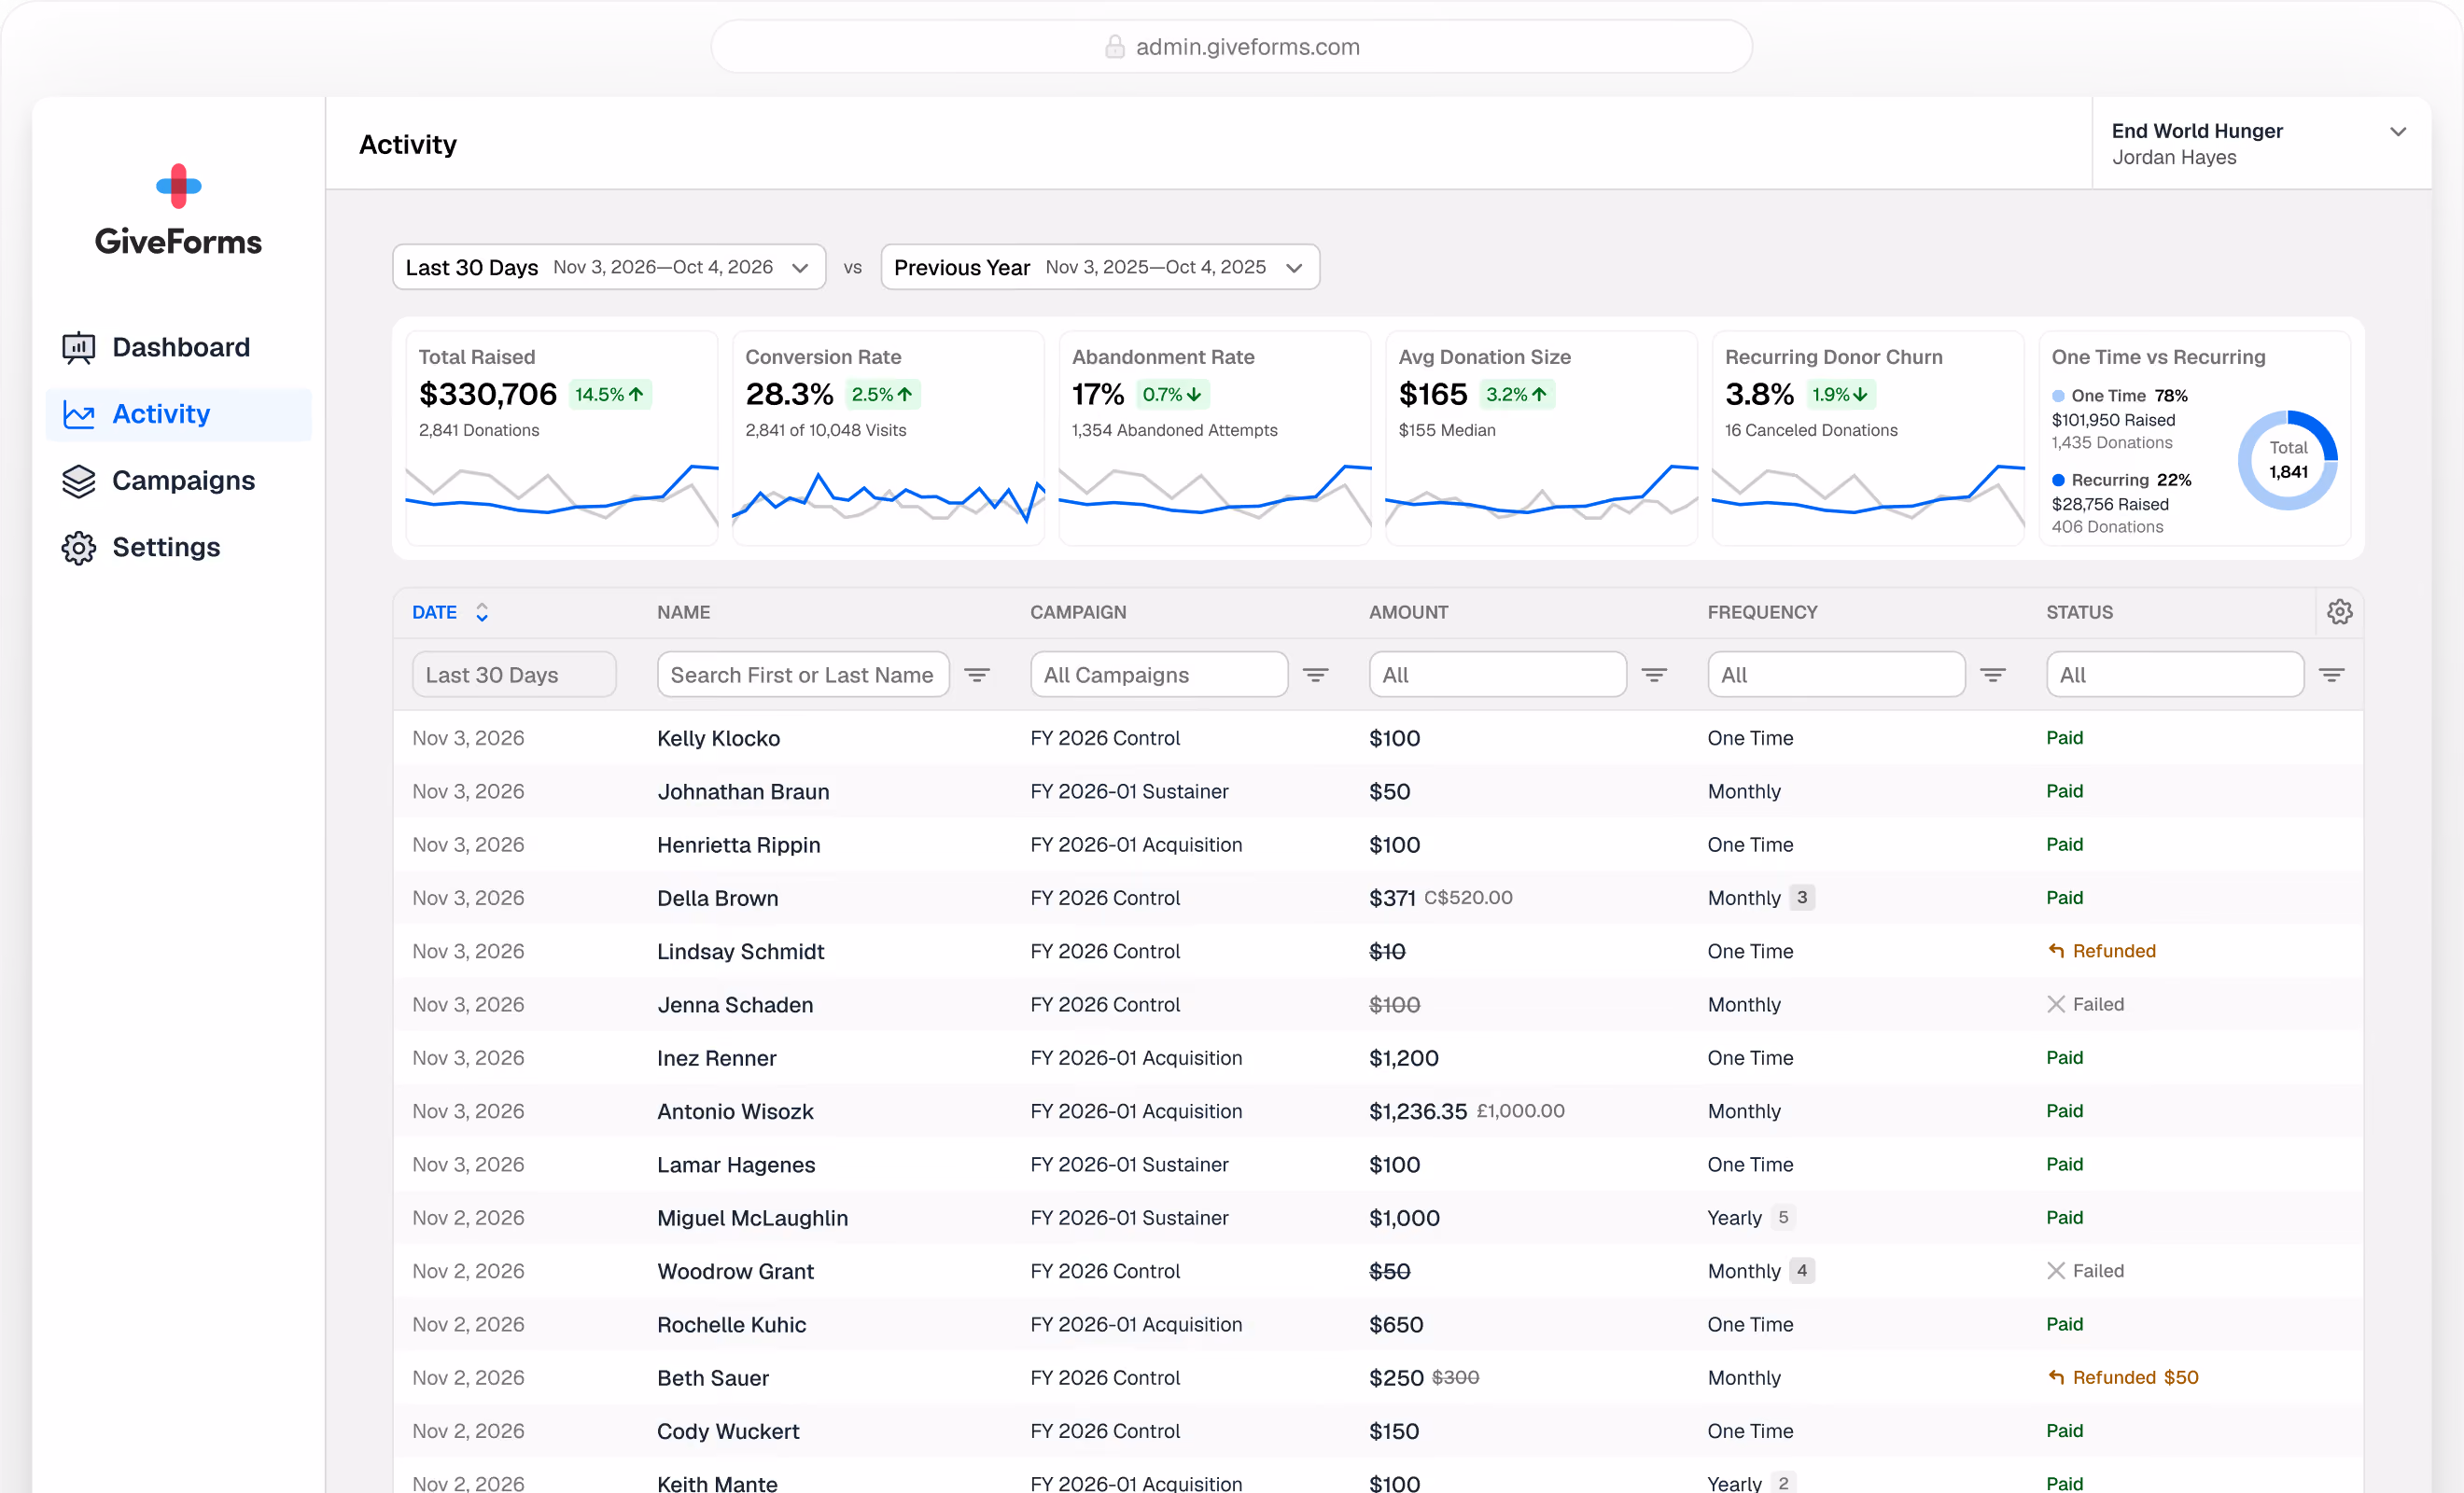The width and height of the screenshot is (2464, 1493).
Task: Click the GiveForms plus-shaped logo
Action: pyautogui.click(x=178, y=186)
